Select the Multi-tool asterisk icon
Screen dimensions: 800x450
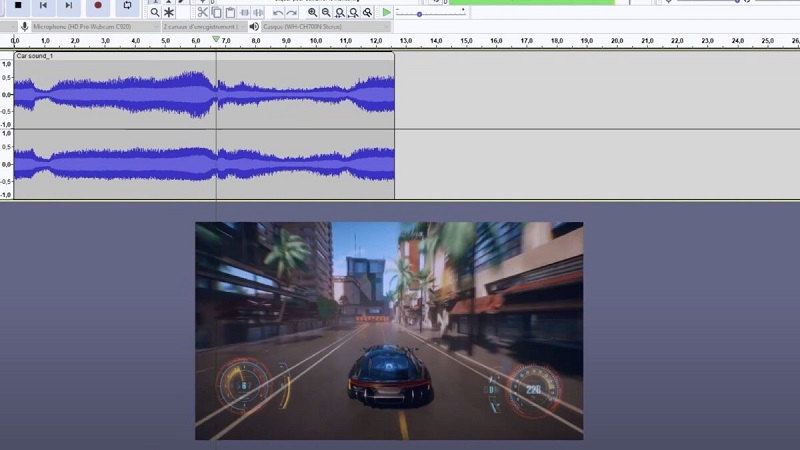(x=169, y=12)
